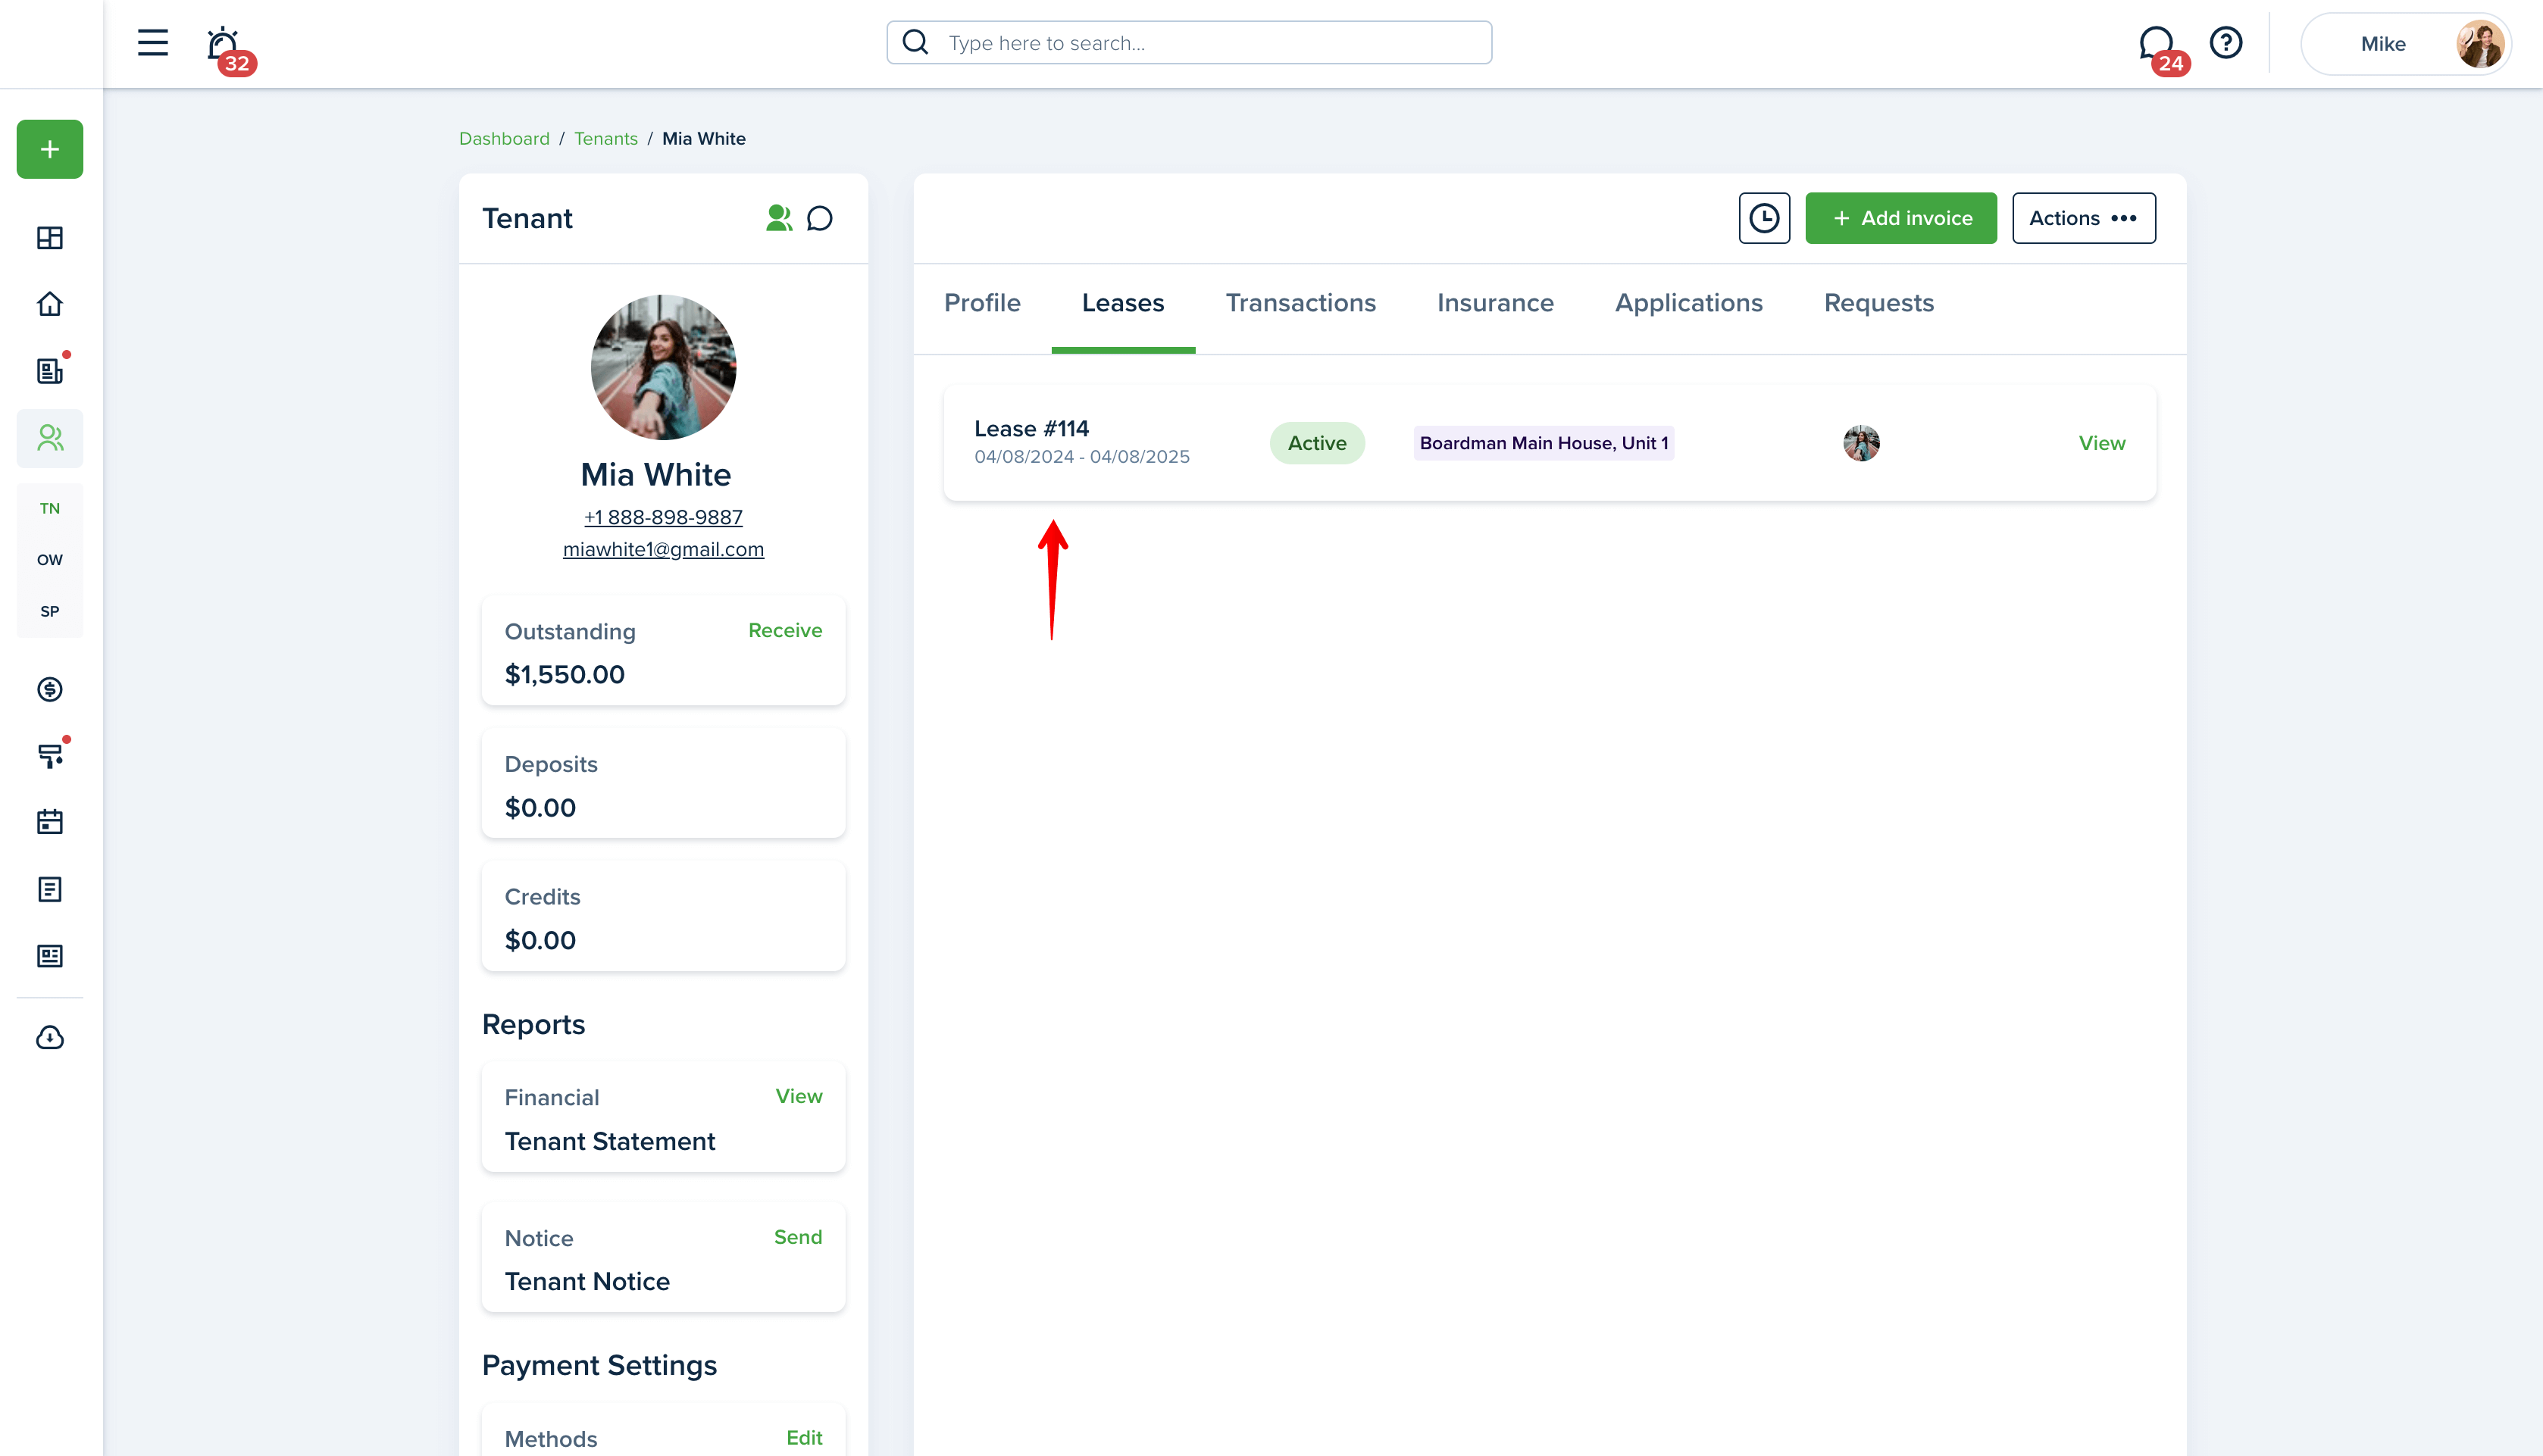This screenshot has height=1456, width=2543.
Task: Open the Reports newspaper icon in sidebar
Action: click(x=50, y=956)
